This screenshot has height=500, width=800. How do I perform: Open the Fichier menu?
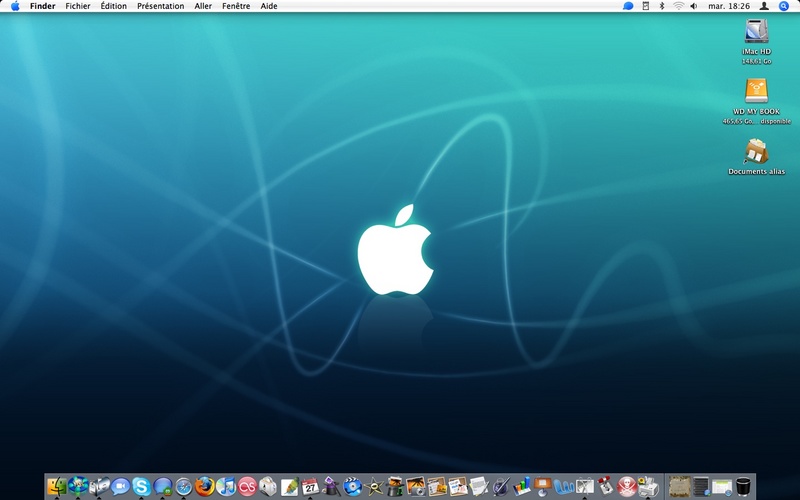click(x=77, y=6)
